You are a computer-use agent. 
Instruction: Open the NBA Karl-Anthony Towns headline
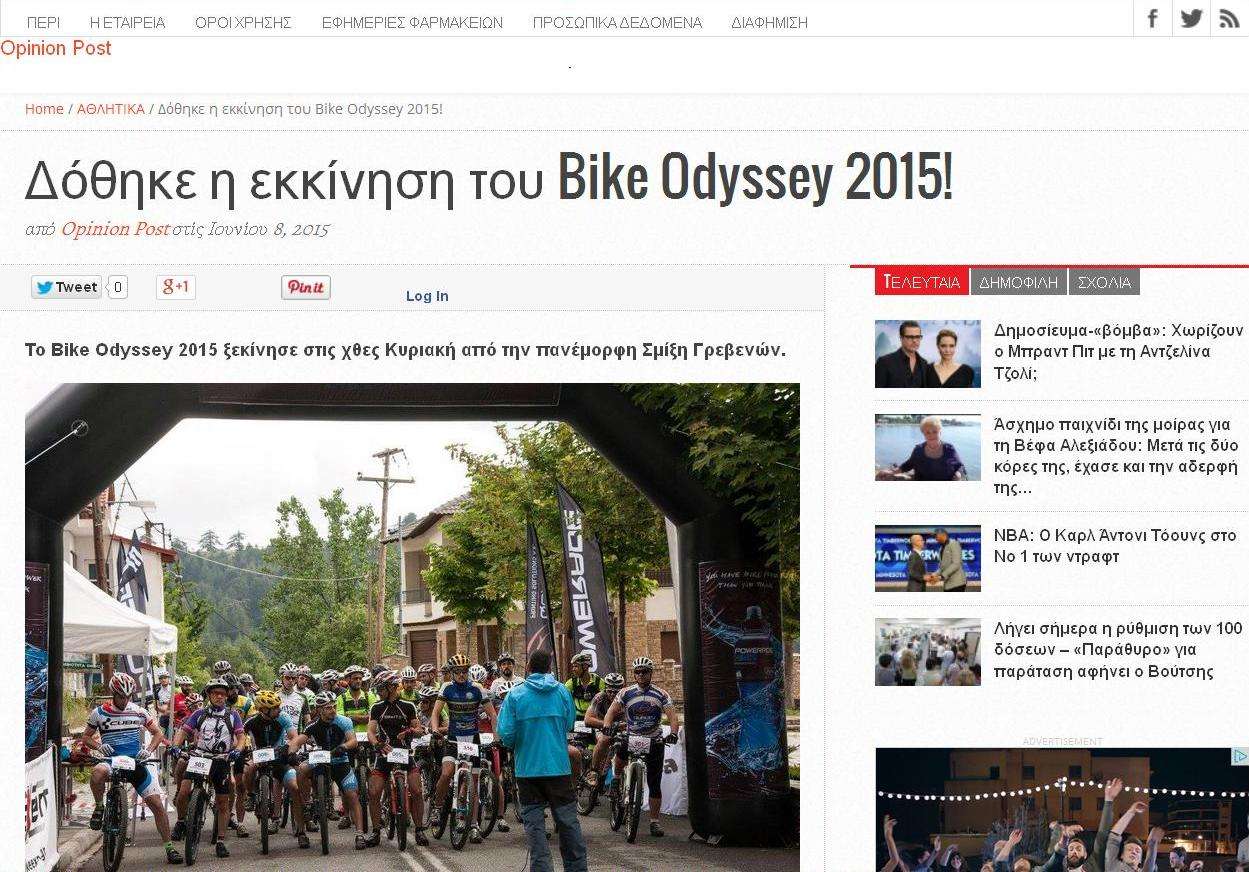coord(1115,546)
